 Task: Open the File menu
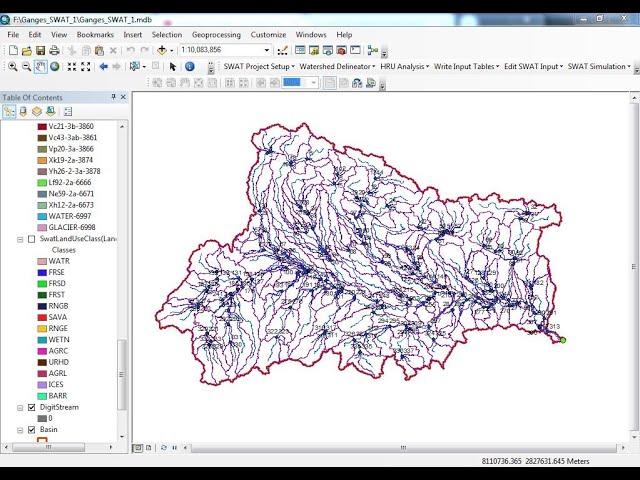click(x=13, y=35)
